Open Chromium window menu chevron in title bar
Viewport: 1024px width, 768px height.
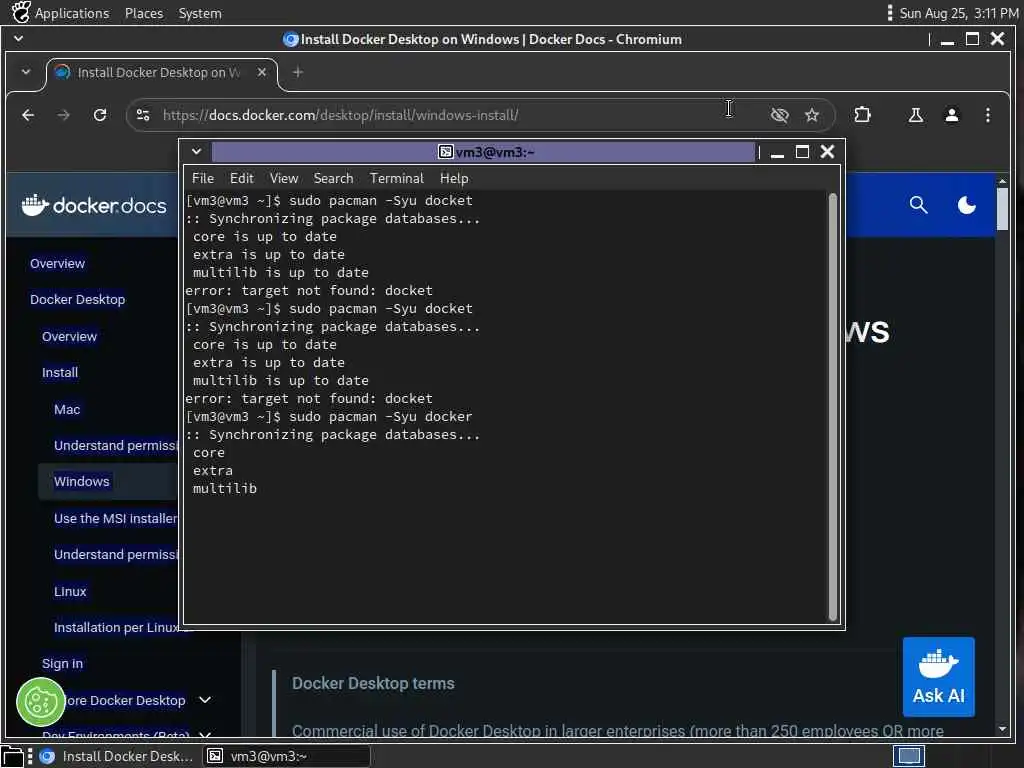(18, 39)
